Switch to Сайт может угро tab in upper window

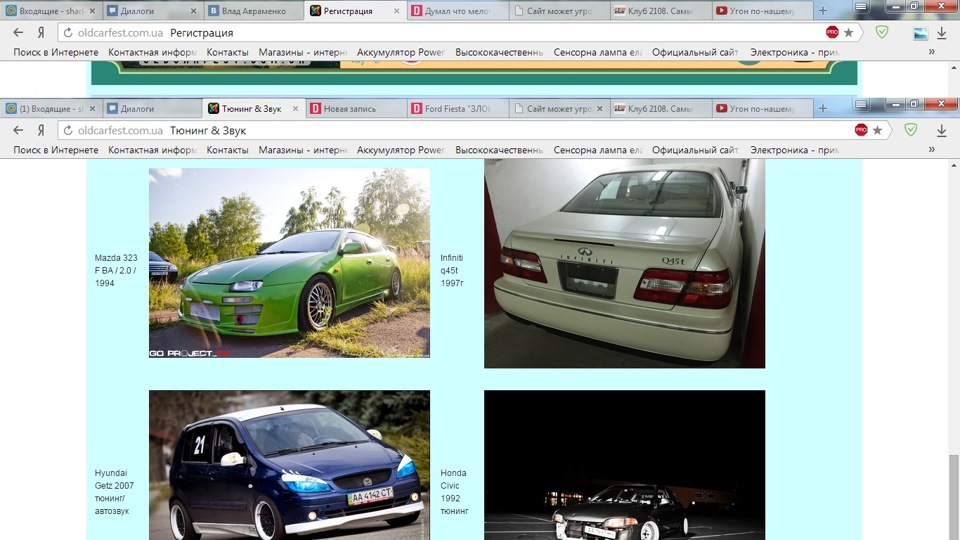(558, 11)
